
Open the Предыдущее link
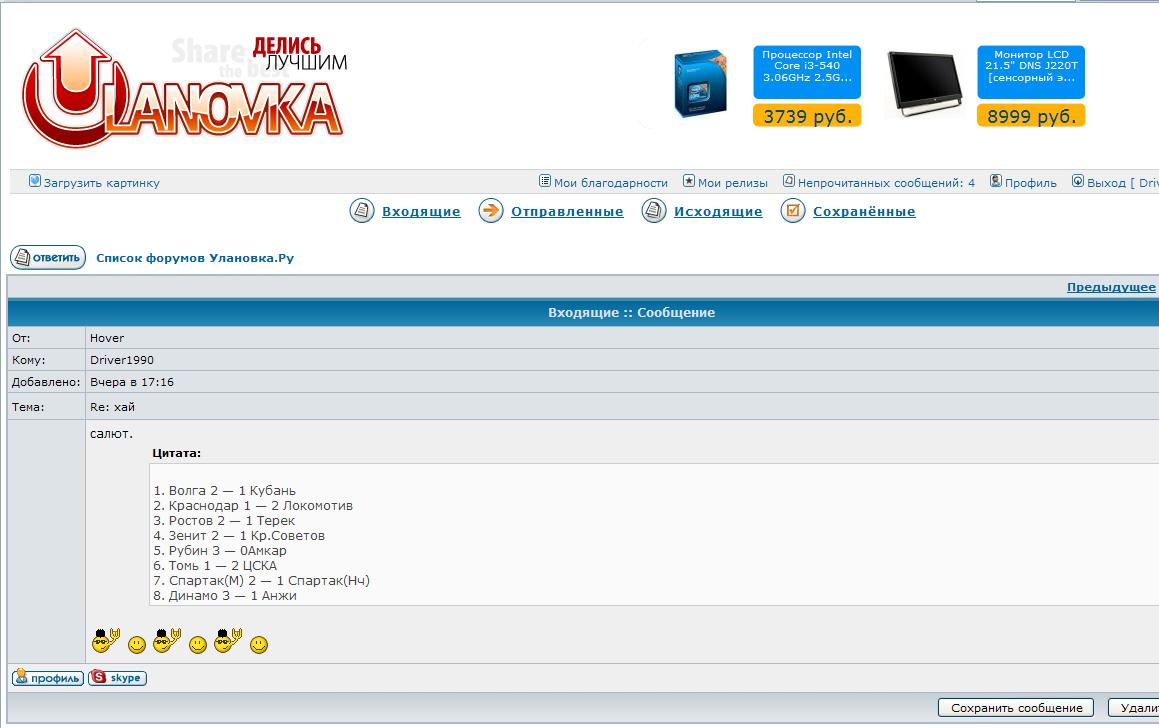(1114, 285)
